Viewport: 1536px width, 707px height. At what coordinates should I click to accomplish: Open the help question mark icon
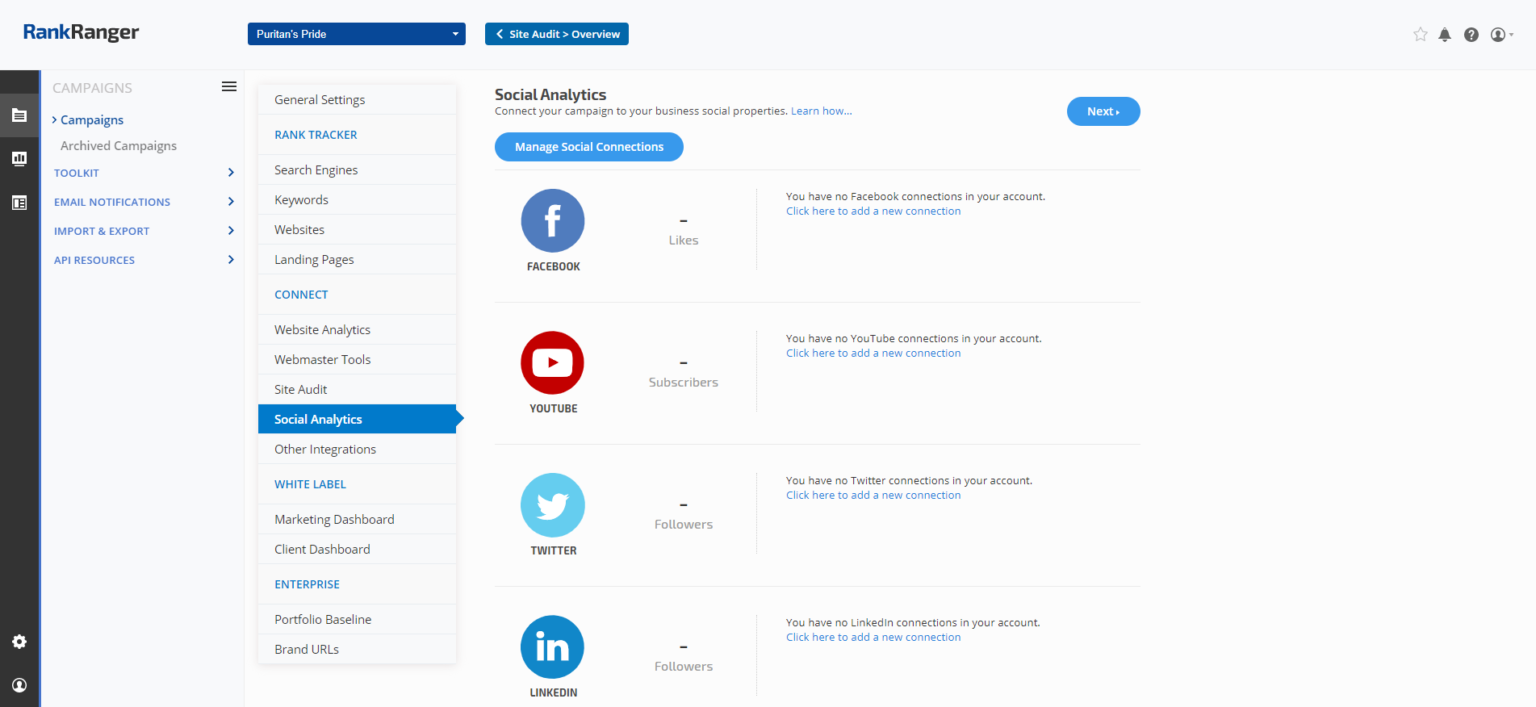[x=1471, y=35]
